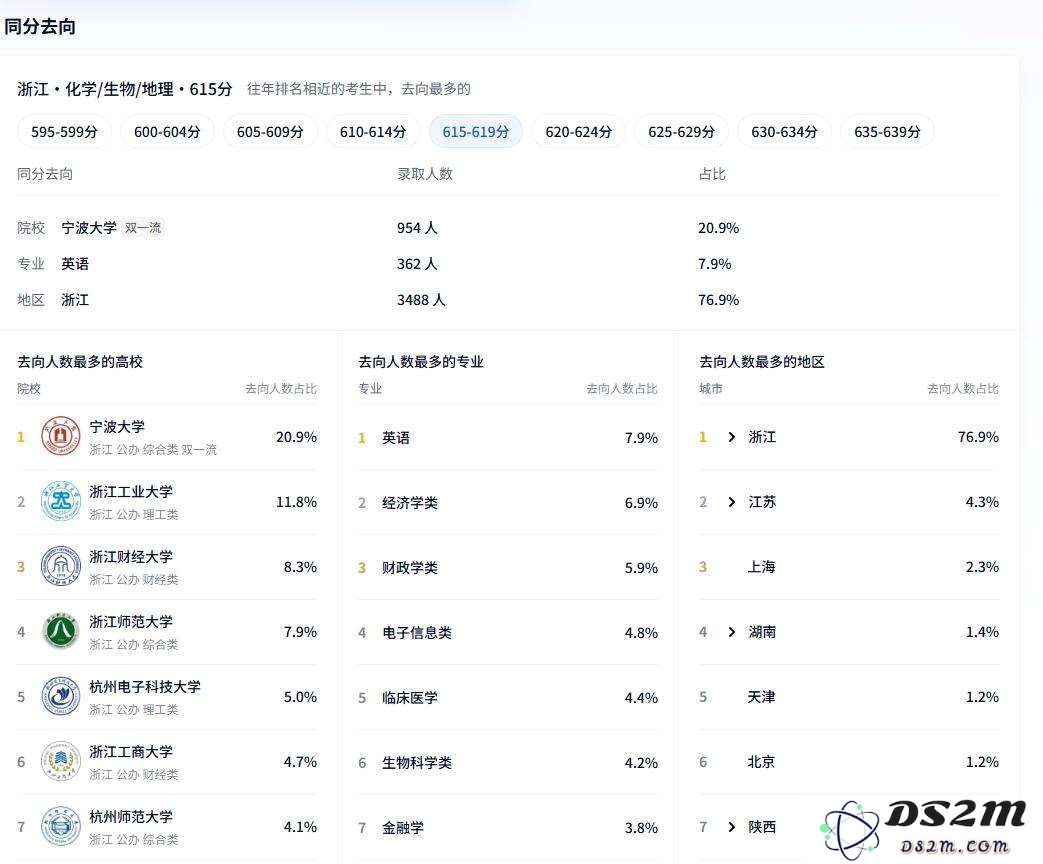Viewport: 1043px width, 864px height.
Task: Click 上海 region row
Action: pyautogui.click(x=849, y=567)
